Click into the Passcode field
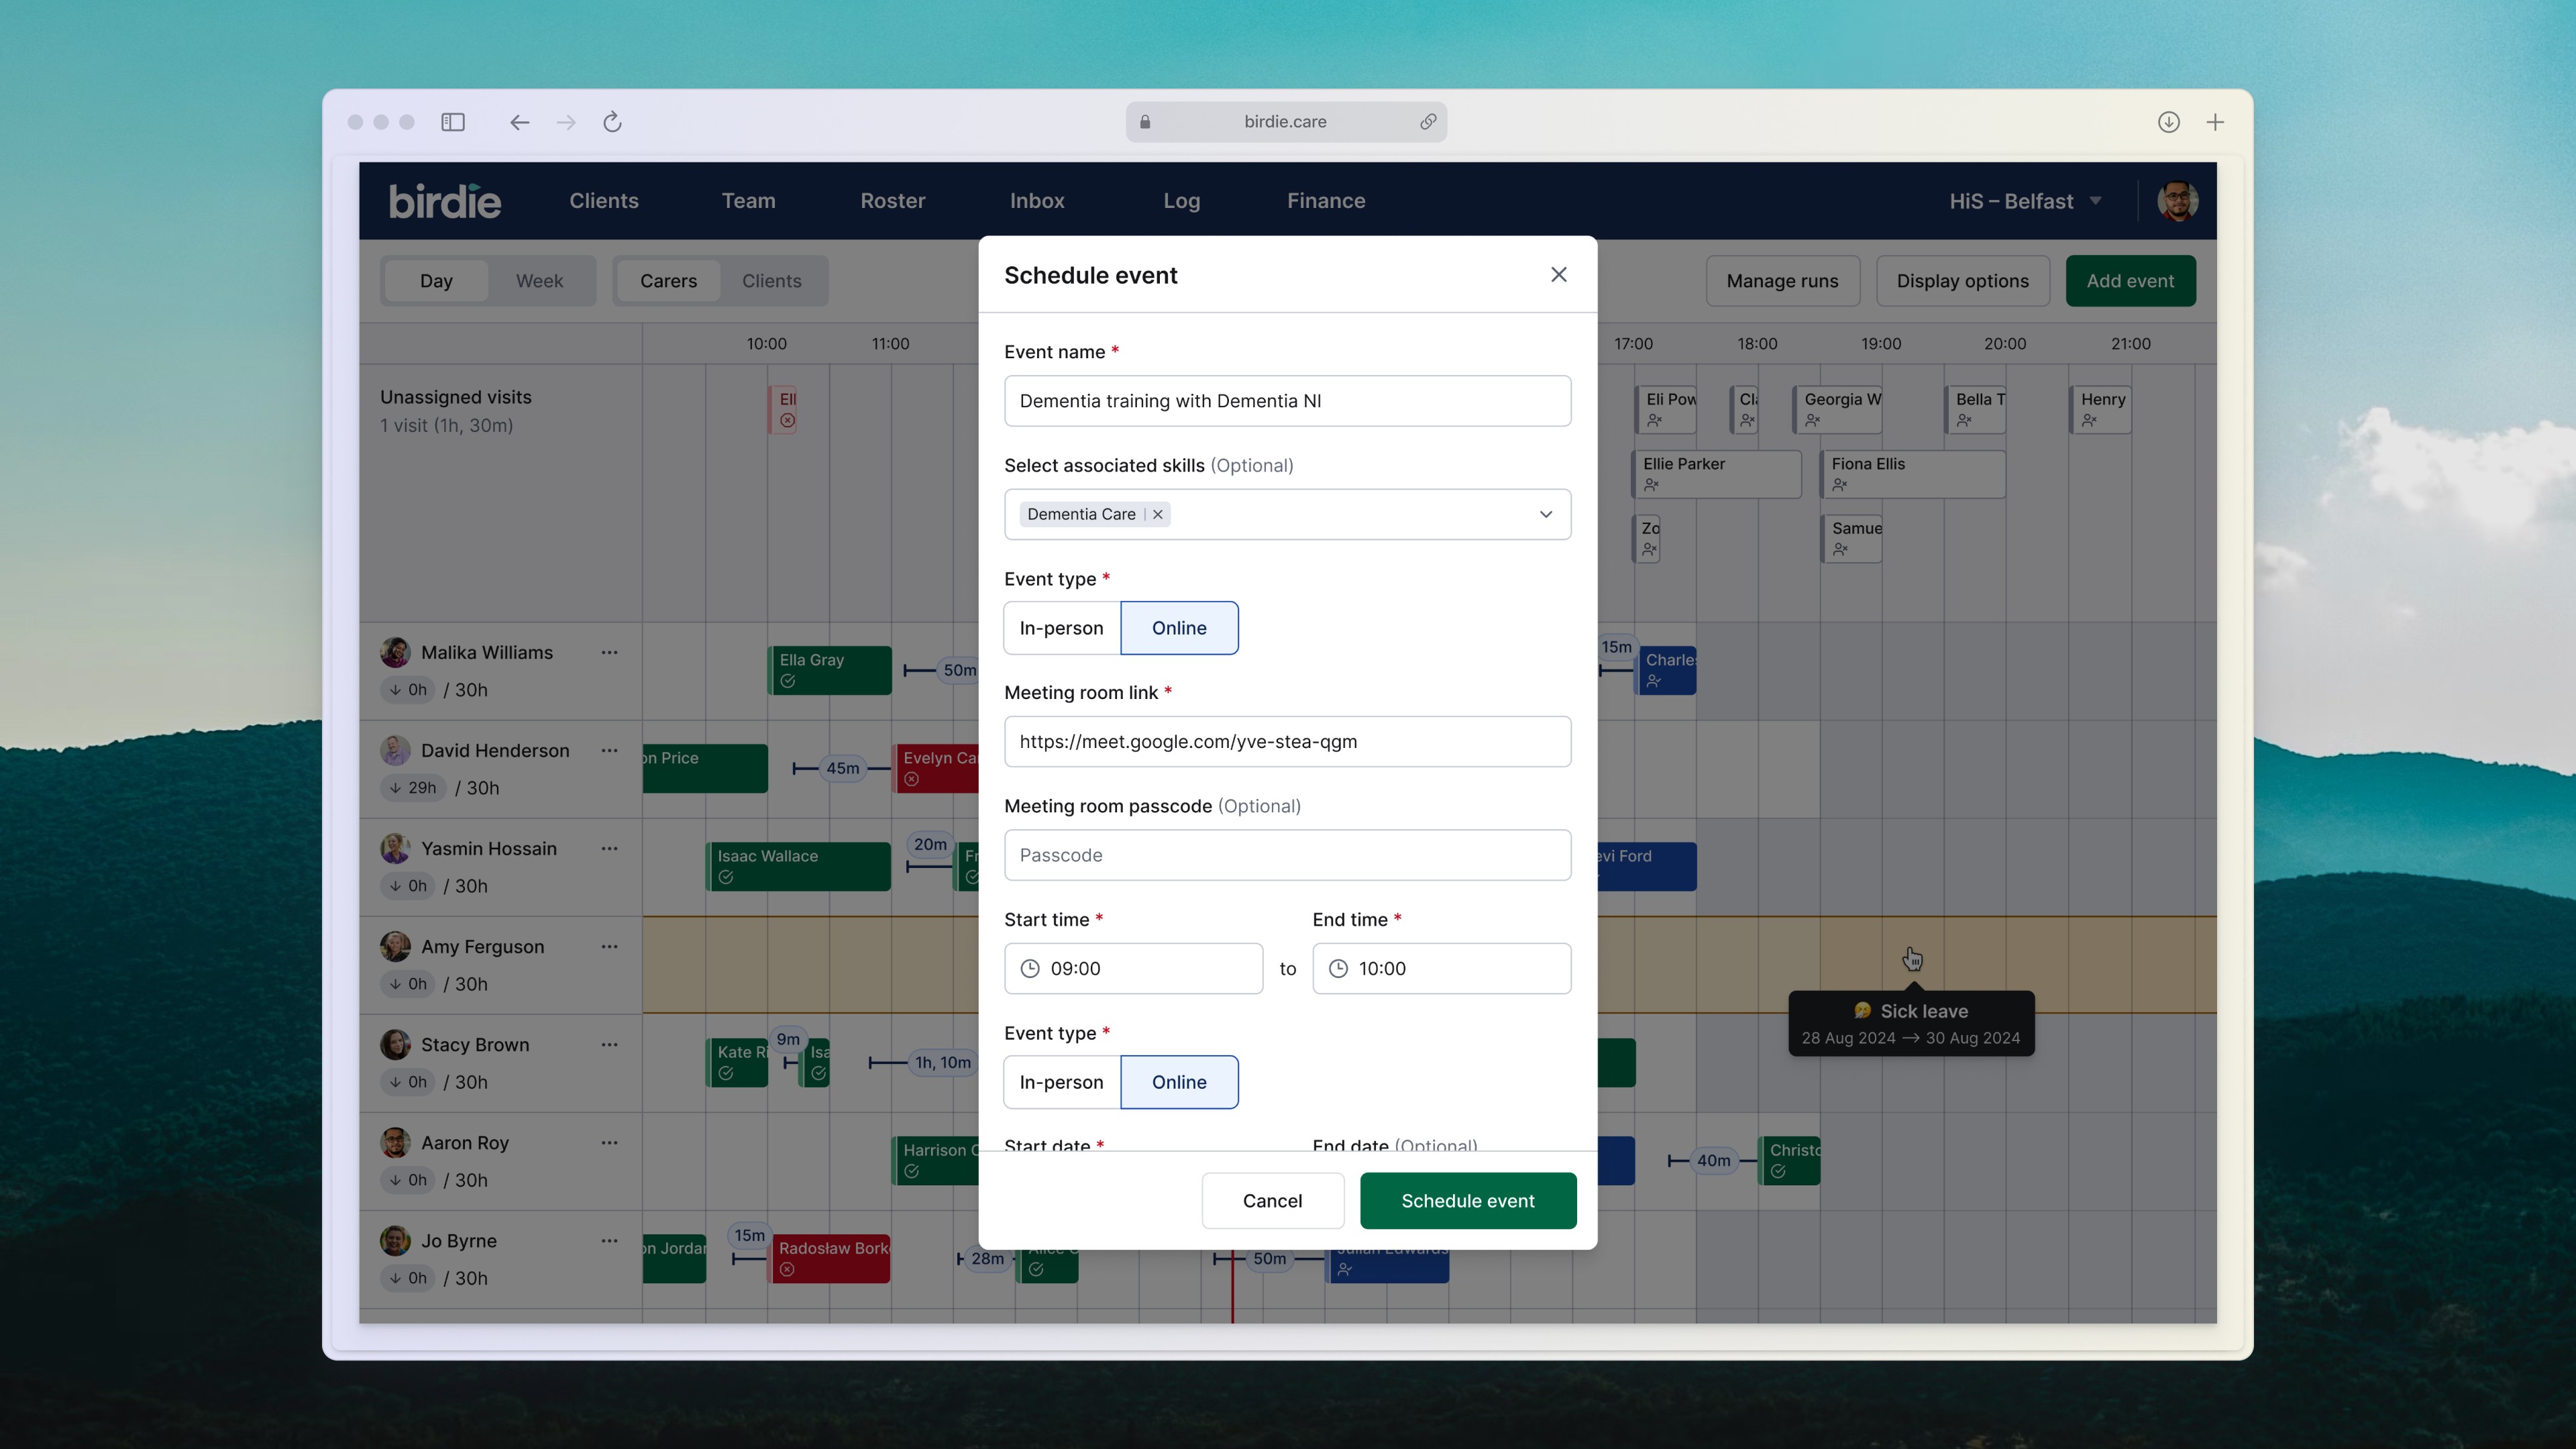Viewport: 2576px width, 1449px height. click(x=1287, y=855)
